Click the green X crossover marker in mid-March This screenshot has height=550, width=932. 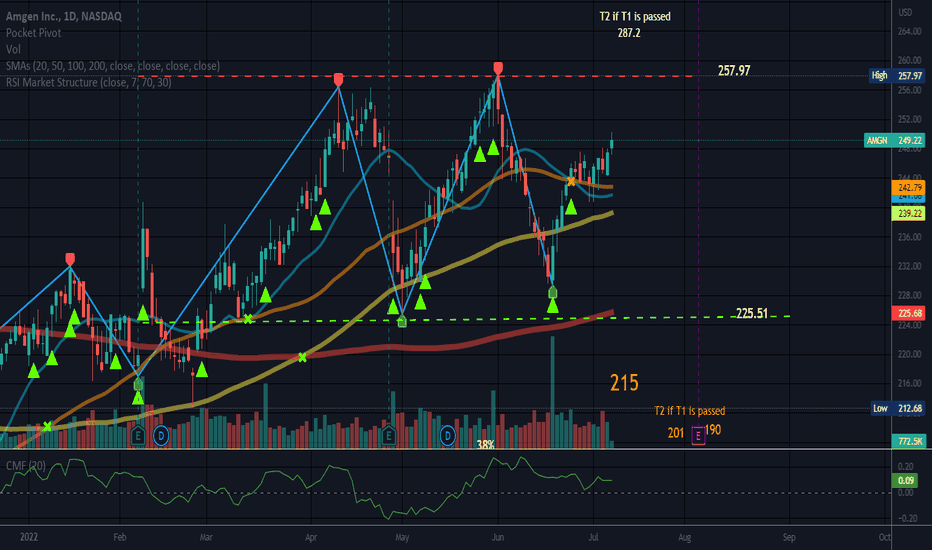pyautogui.click(x=248, y=319)
